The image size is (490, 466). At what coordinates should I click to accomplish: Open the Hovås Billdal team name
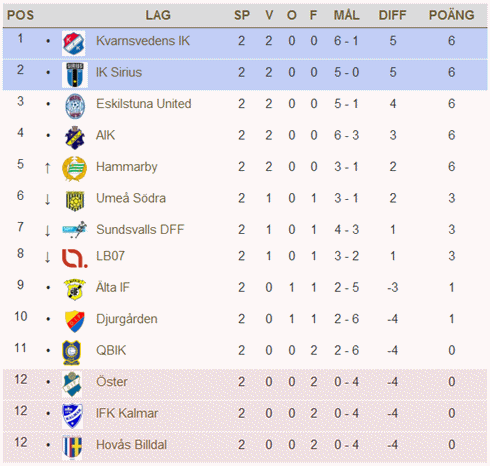pos(131,445)
